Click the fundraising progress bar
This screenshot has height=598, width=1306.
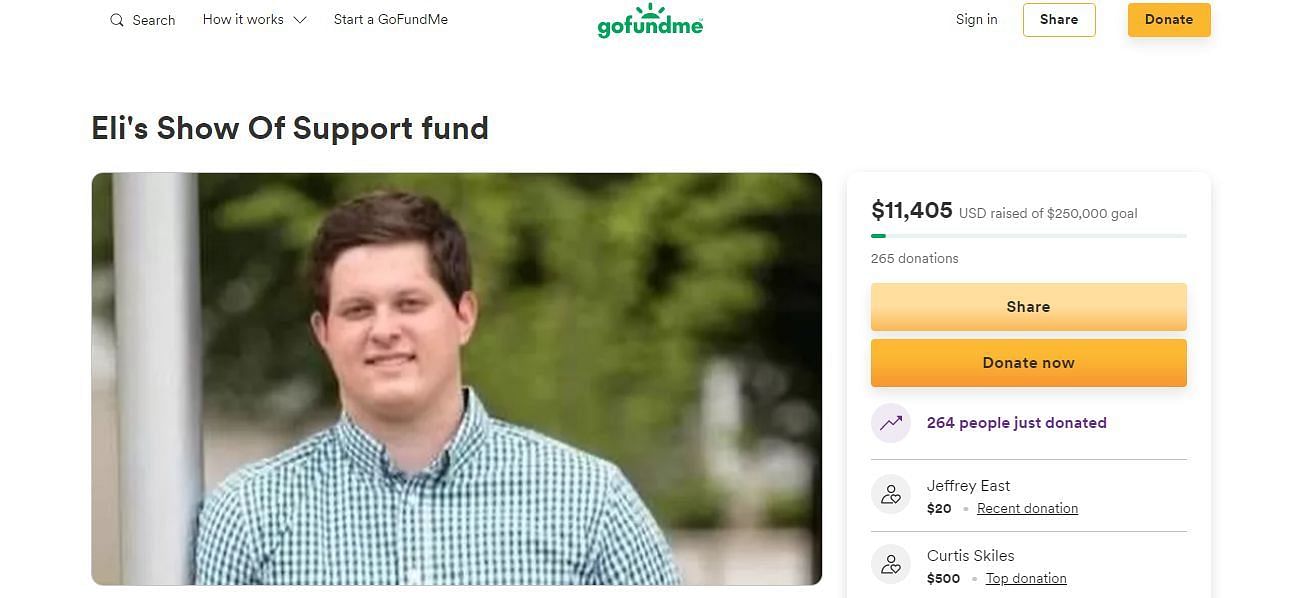click(1028, 236)
